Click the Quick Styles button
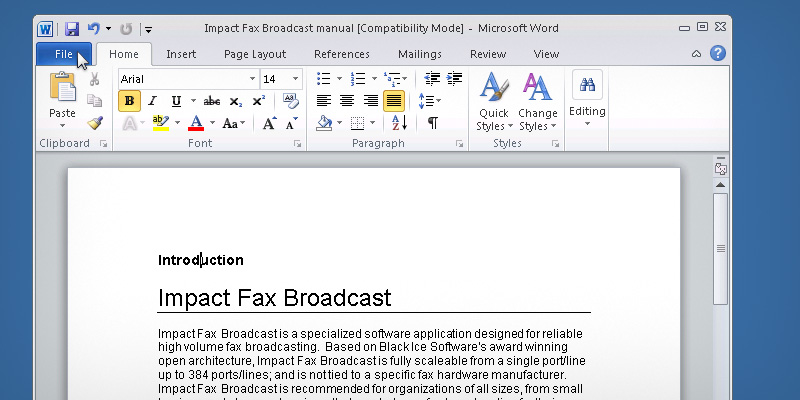 coord(493,103)
